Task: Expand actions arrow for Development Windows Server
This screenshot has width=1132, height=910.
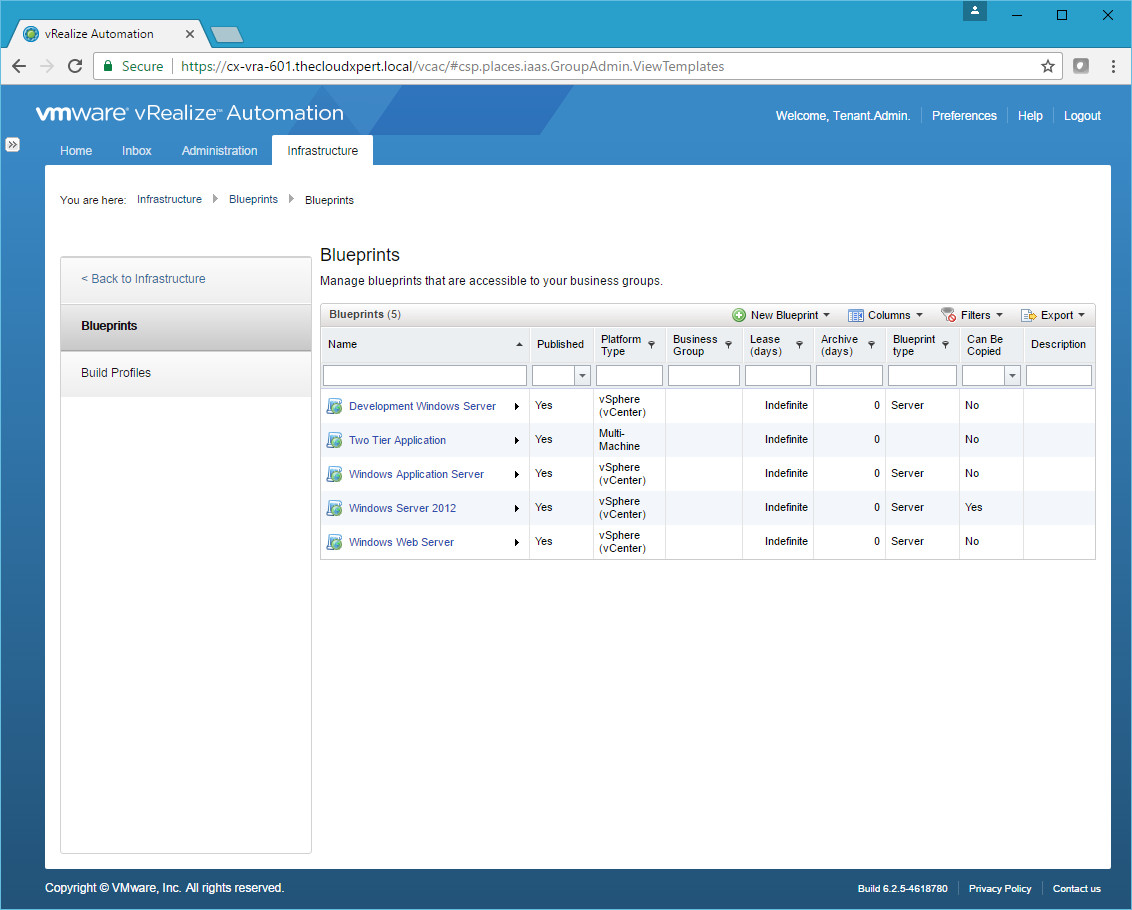Action: click(517, 407)
